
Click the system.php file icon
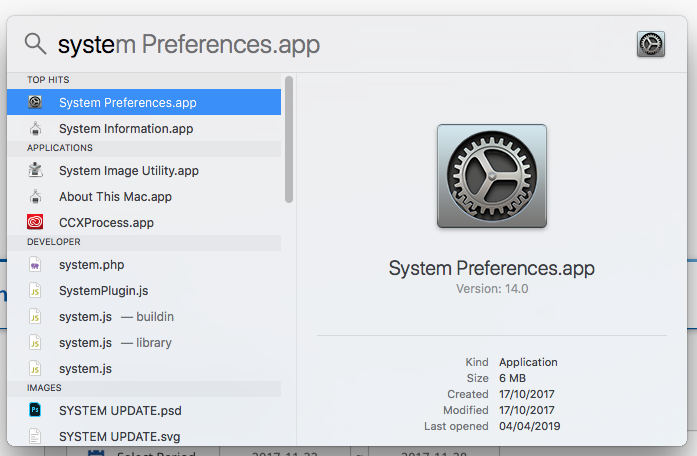click(x=35, y=265)
